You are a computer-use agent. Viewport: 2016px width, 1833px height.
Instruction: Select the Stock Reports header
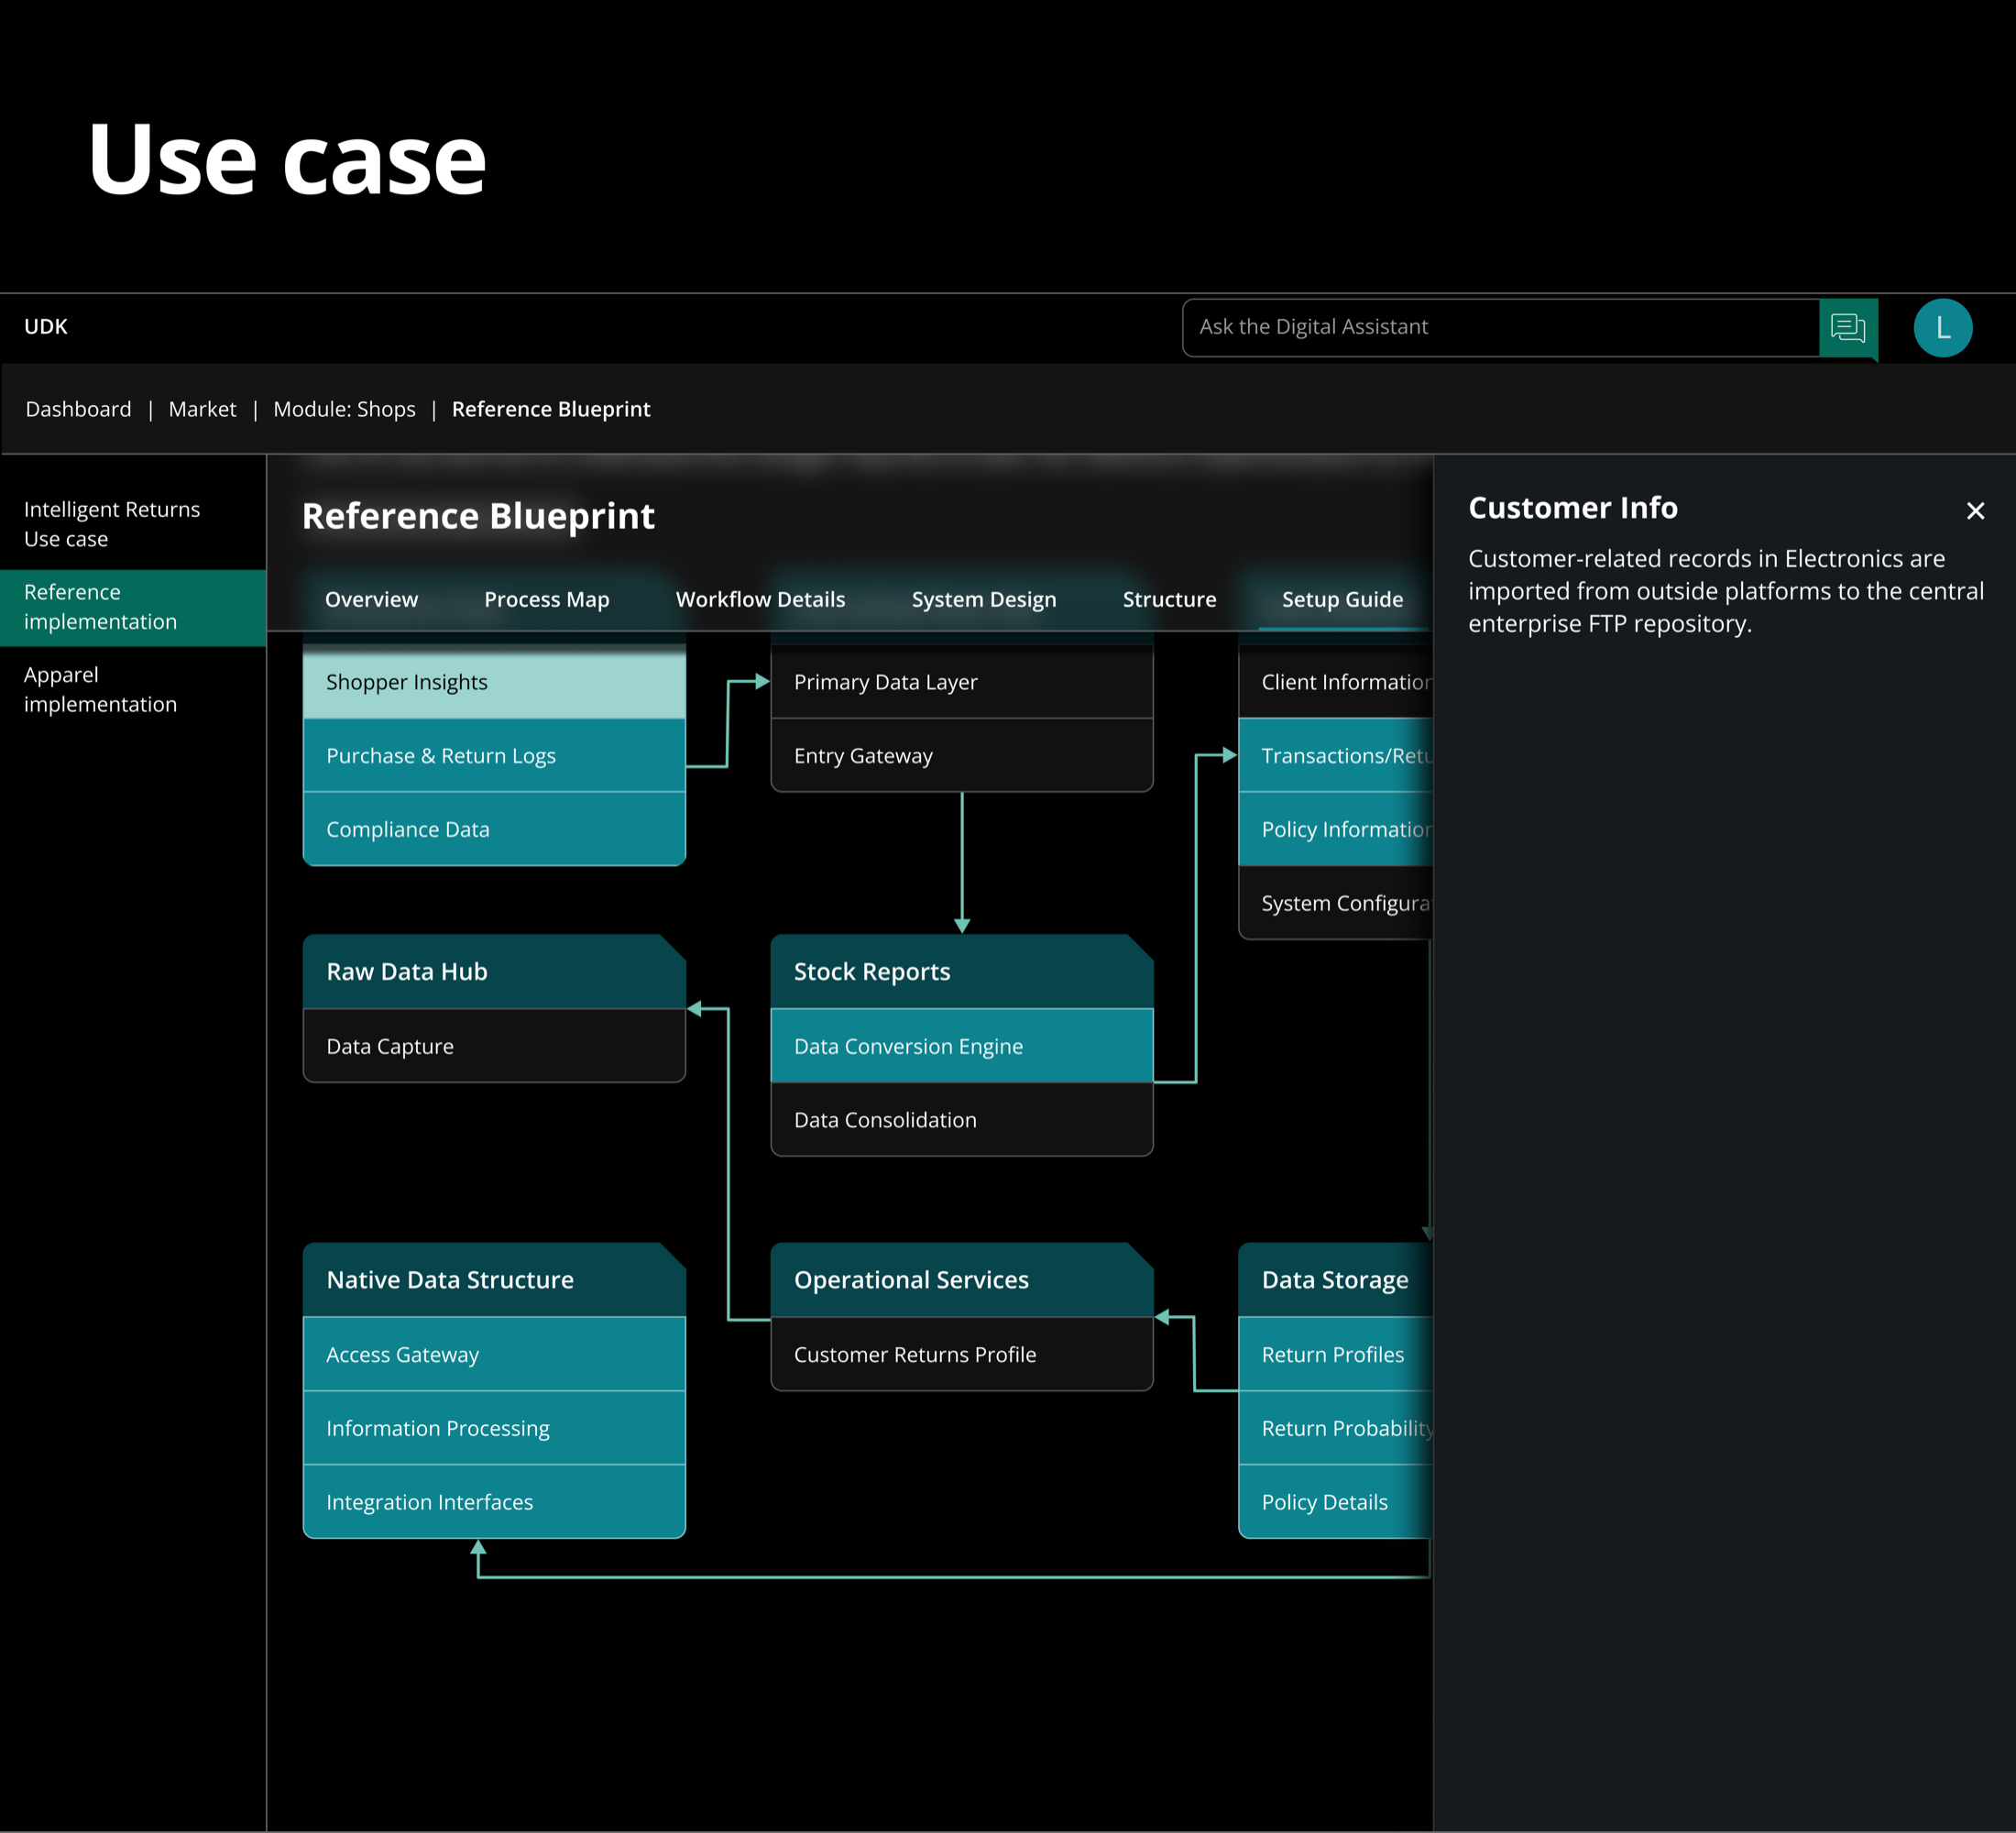(x=961, y=972)
